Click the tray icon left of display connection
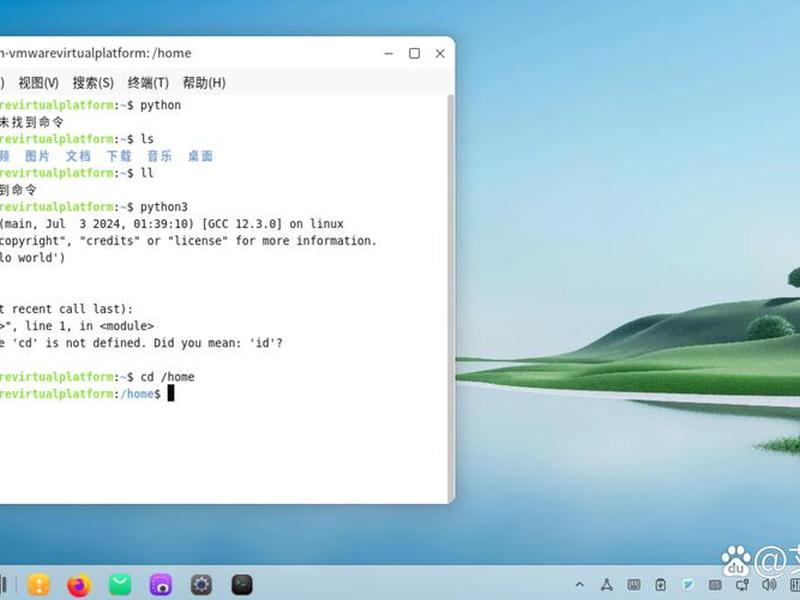800x600 pixels. [715, 585]
